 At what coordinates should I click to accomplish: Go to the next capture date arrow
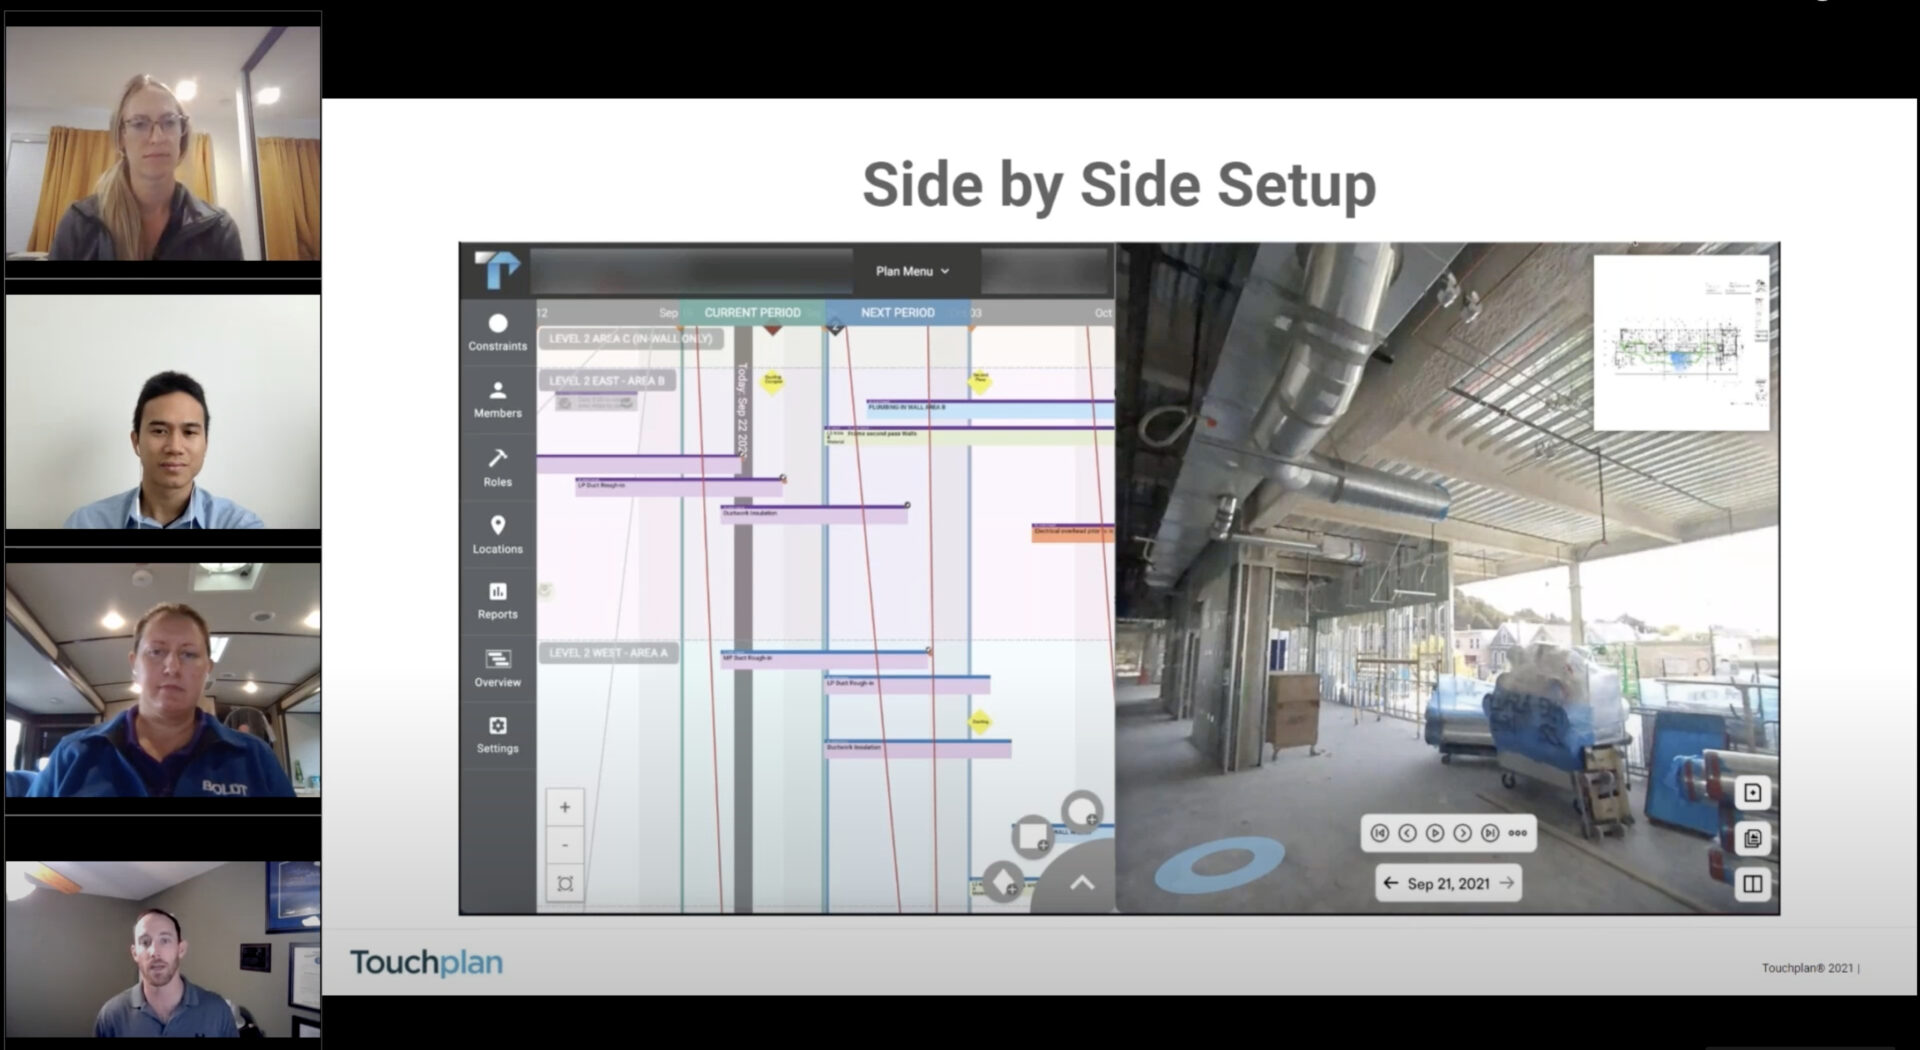pyautogui.click(x=1507, y=883)
